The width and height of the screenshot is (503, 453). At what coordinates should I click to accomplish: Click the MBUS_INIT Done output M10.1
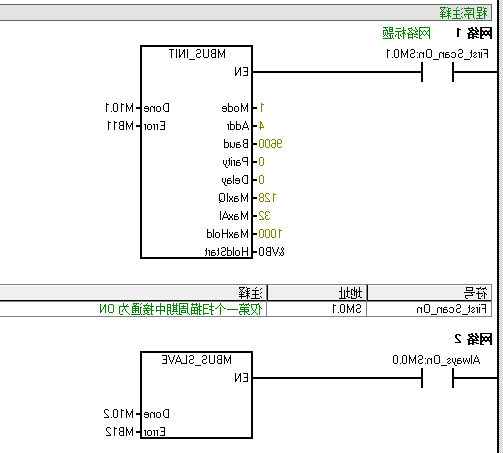click(x=120, y=108)
